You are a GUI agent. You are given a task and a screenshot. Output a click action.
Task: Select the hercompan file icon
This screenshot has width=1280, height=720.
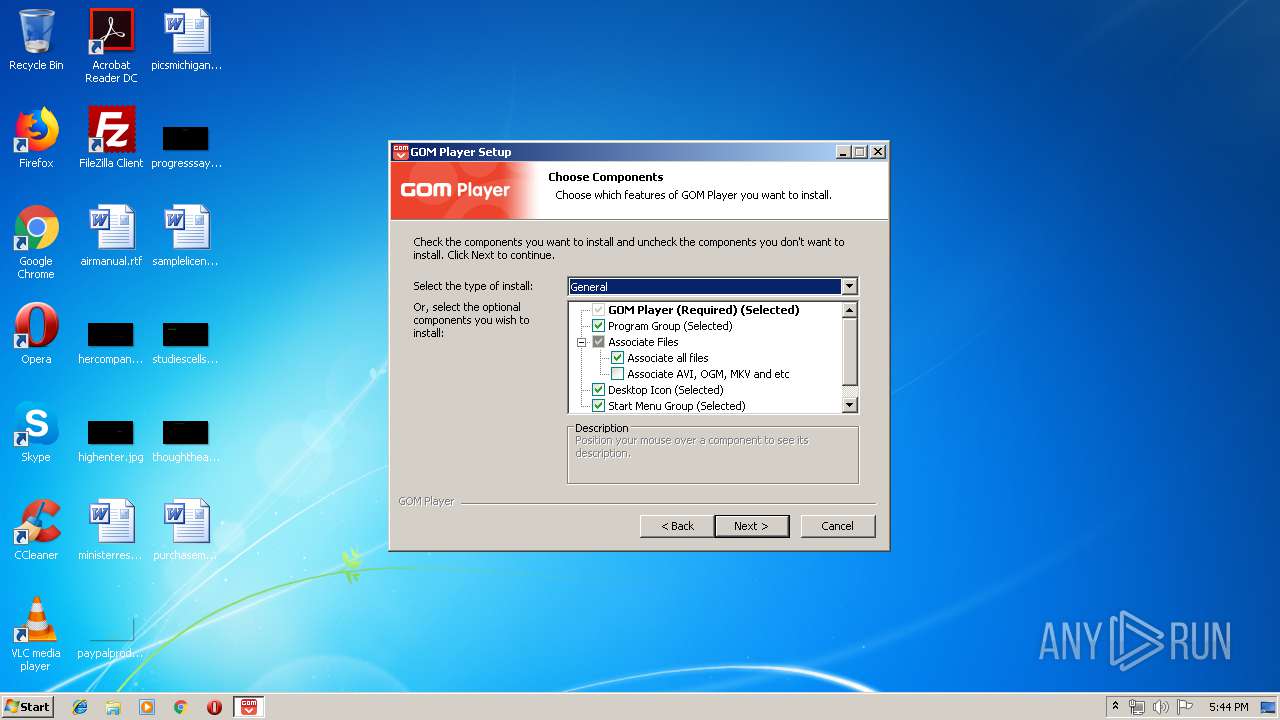111,343
